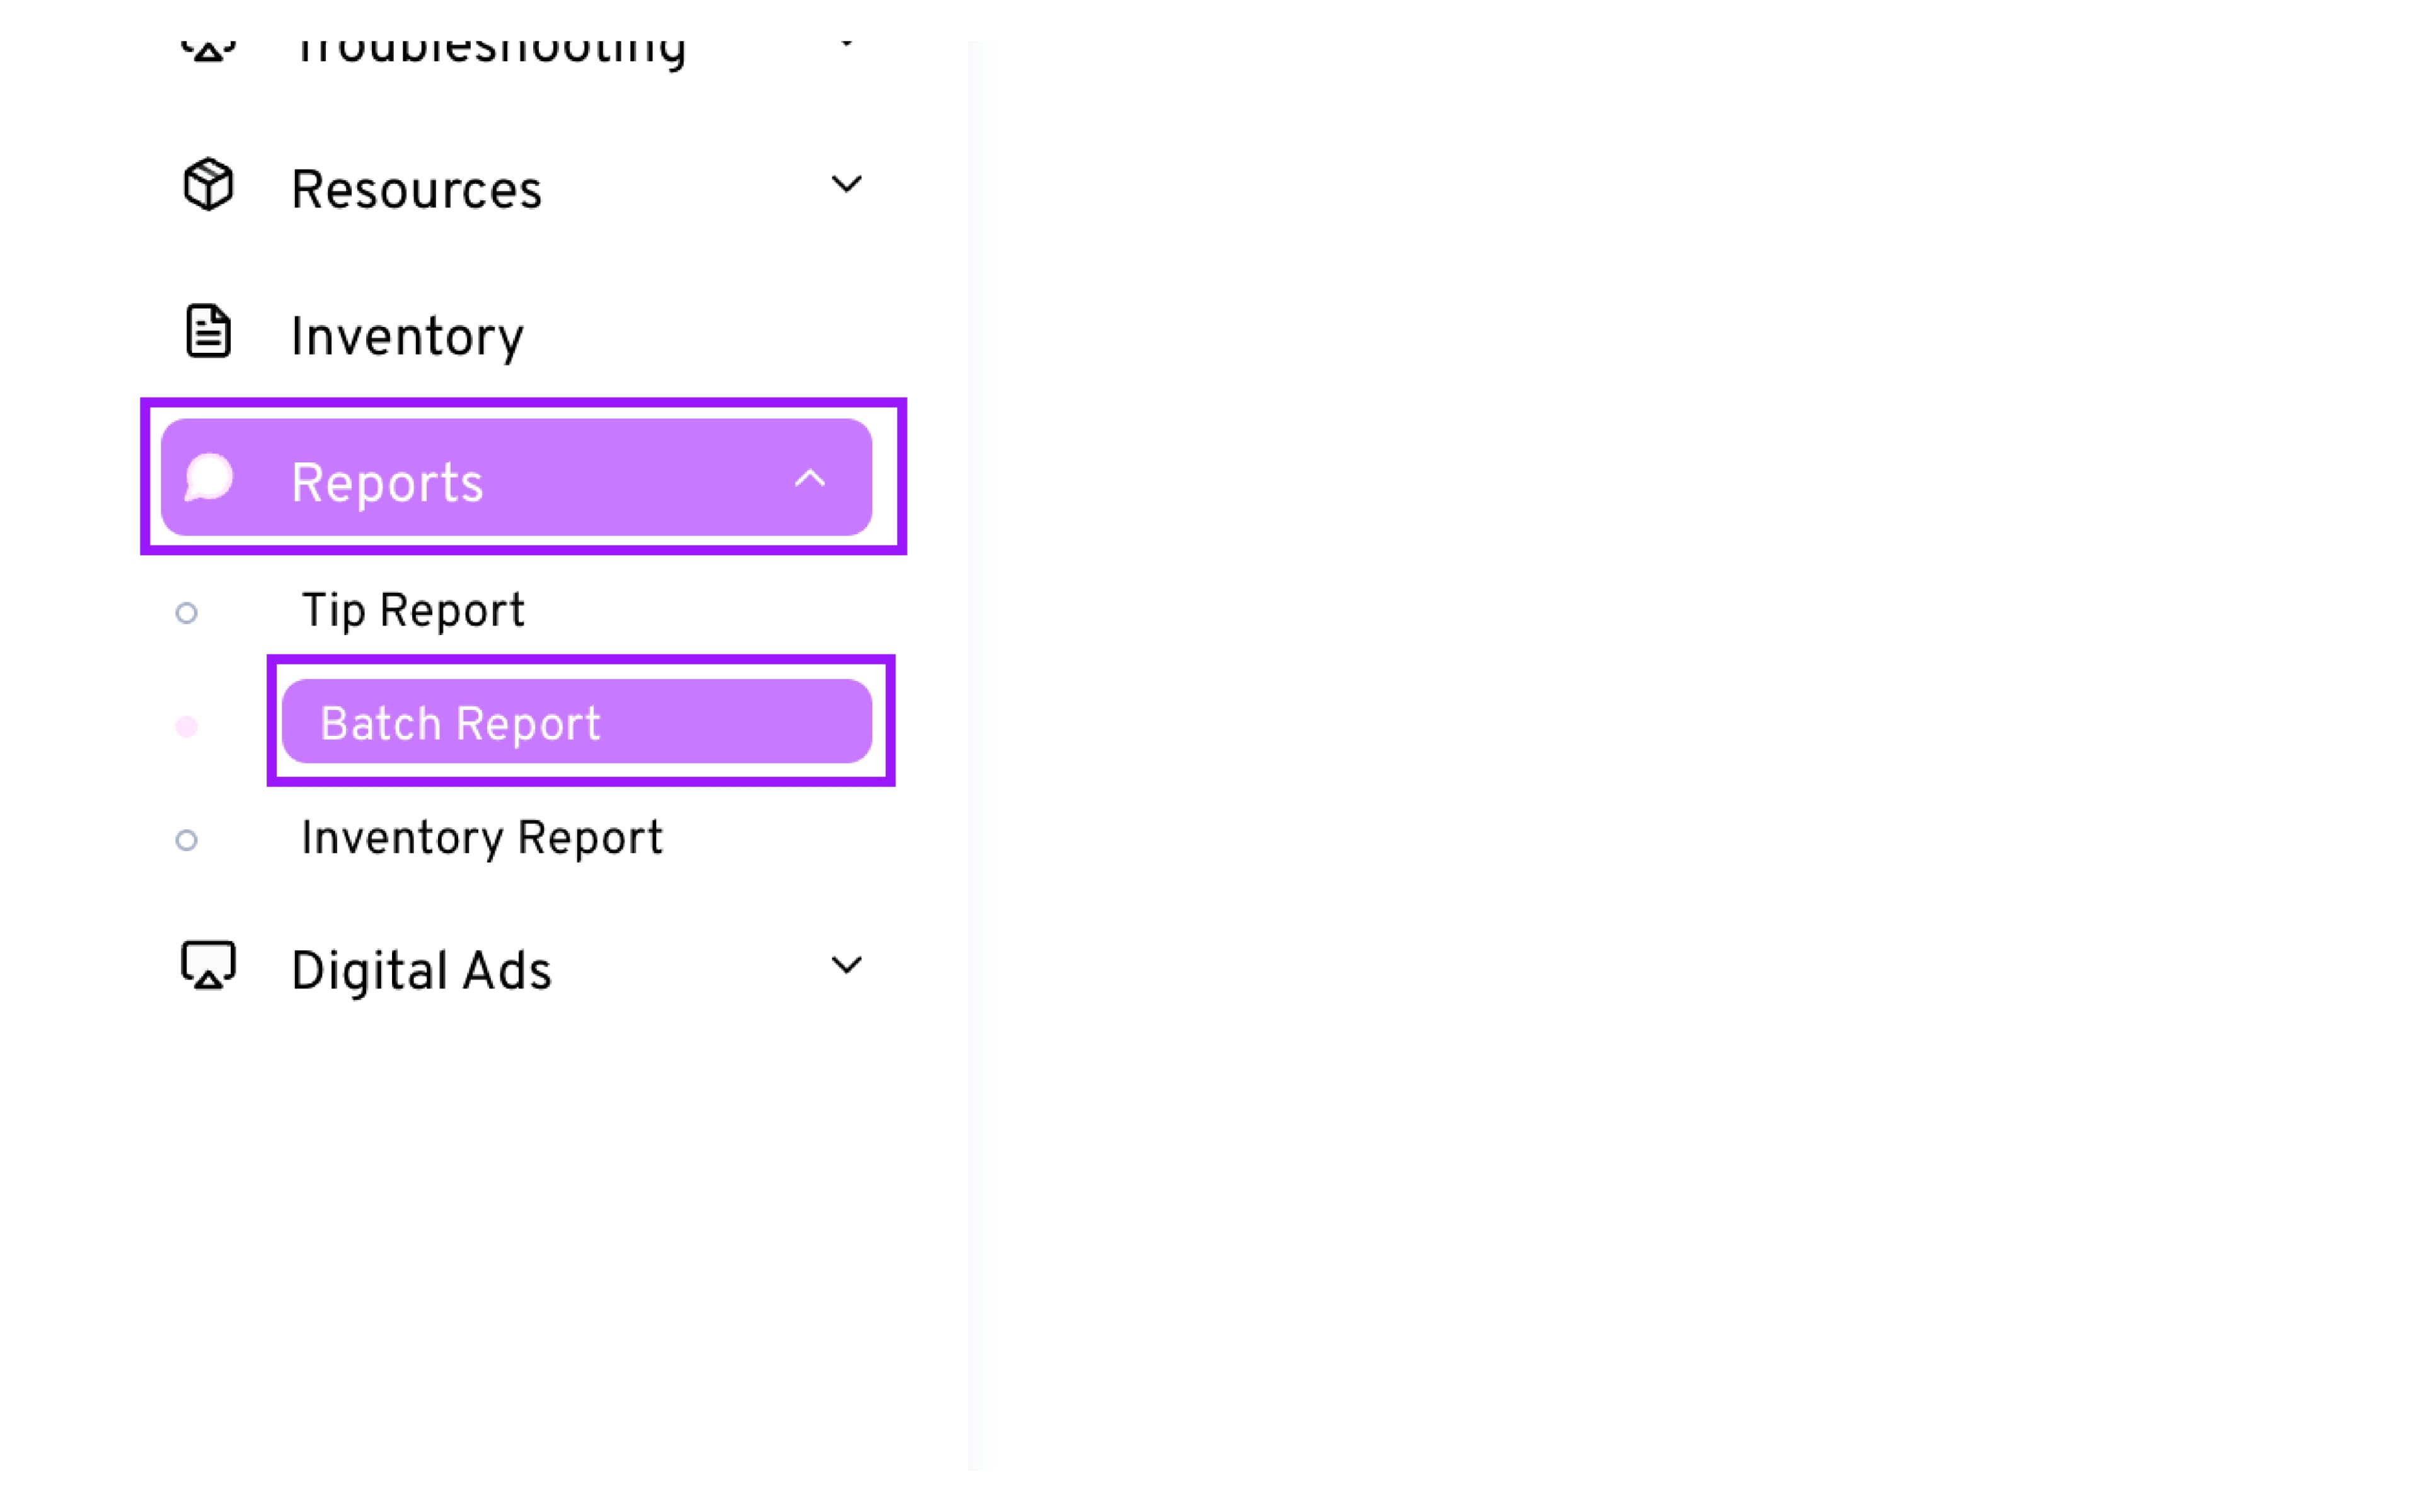Click the Digital Ads menu label
The image size is (2420, 1512).
click(421, 971)
